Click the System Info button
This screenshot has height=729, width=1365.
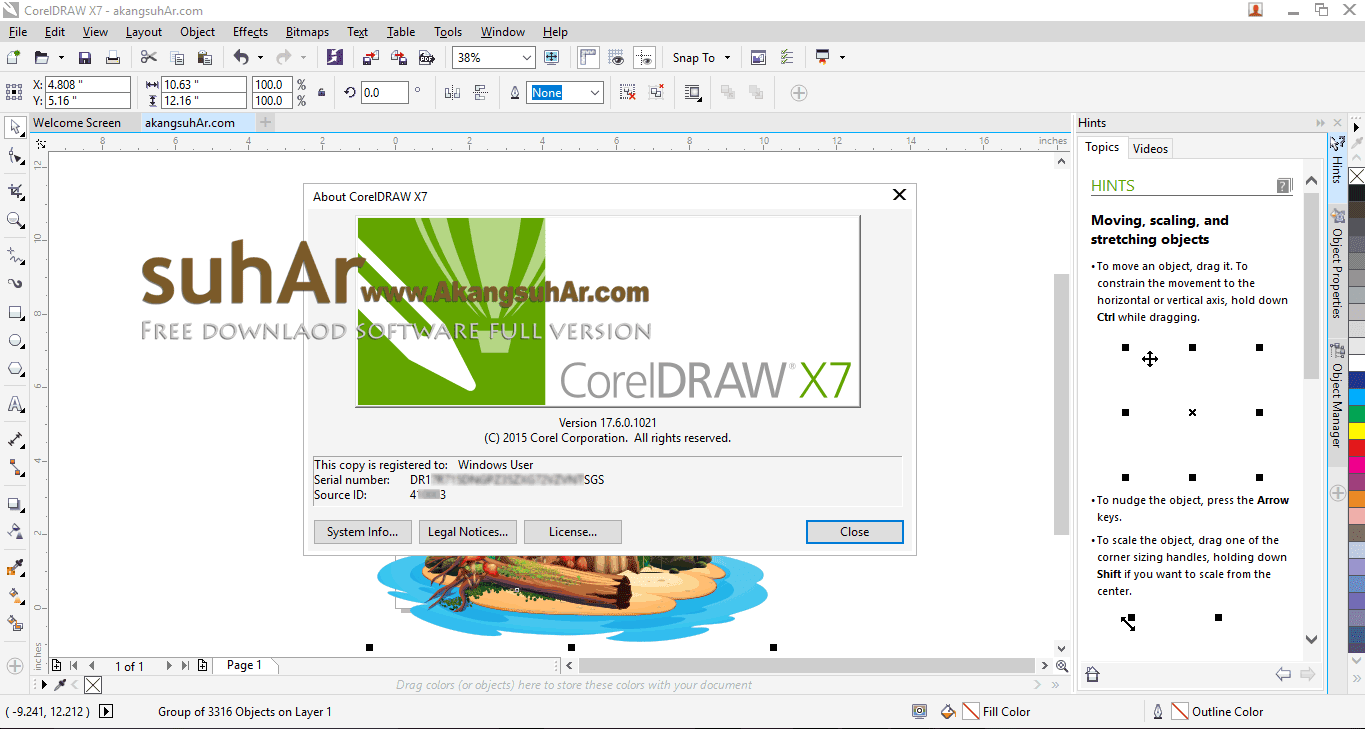coord(362,531)
